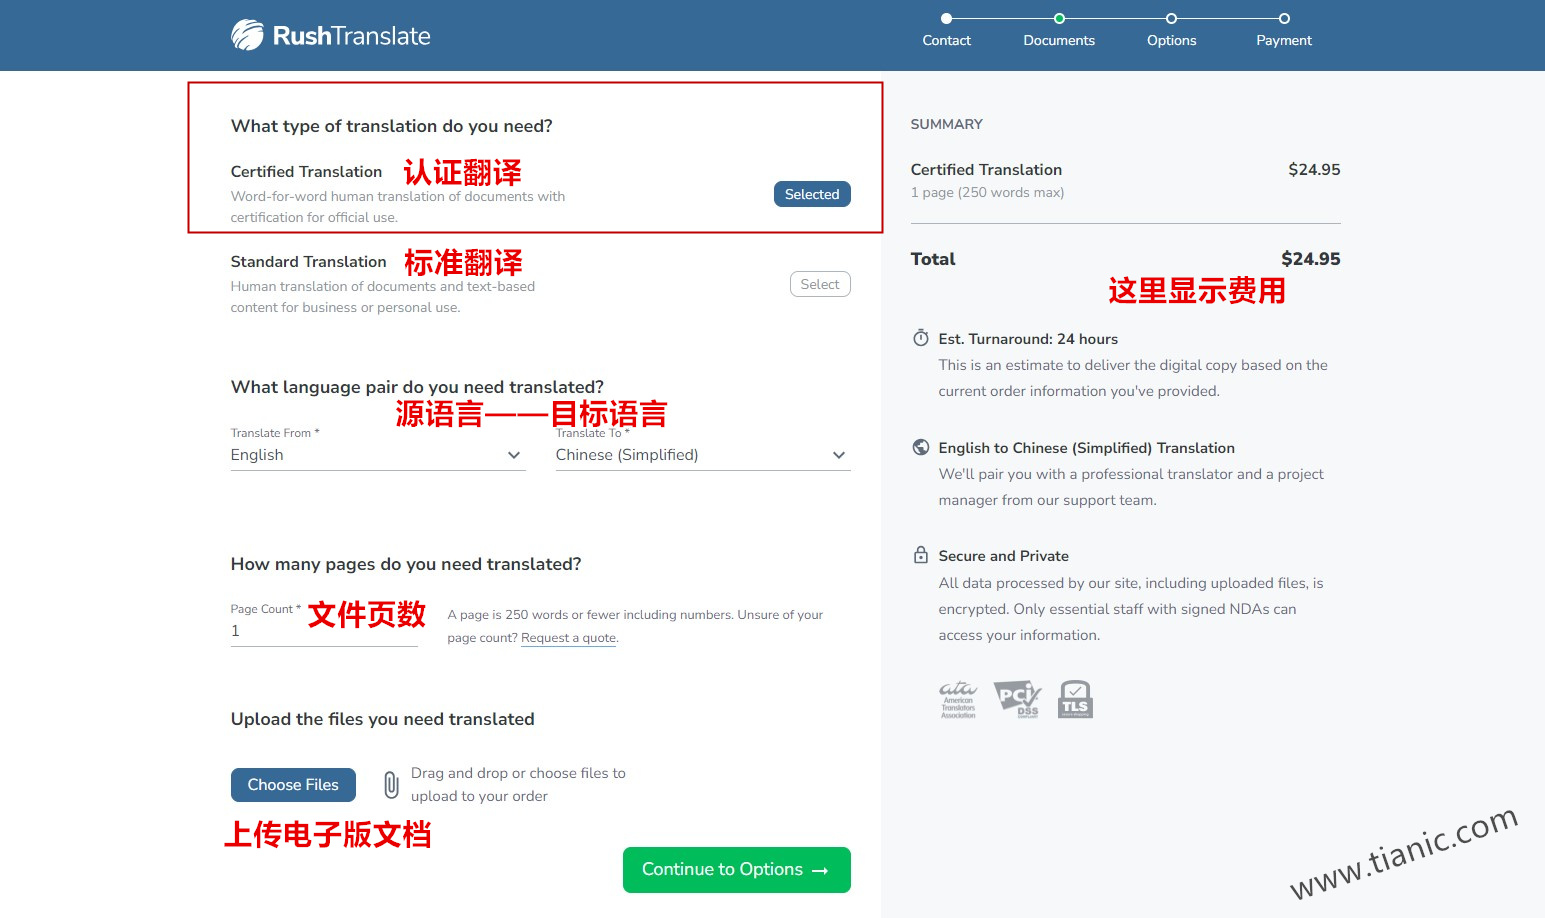Click 'What language pair do you need translated?' heading

coord(417,387)
